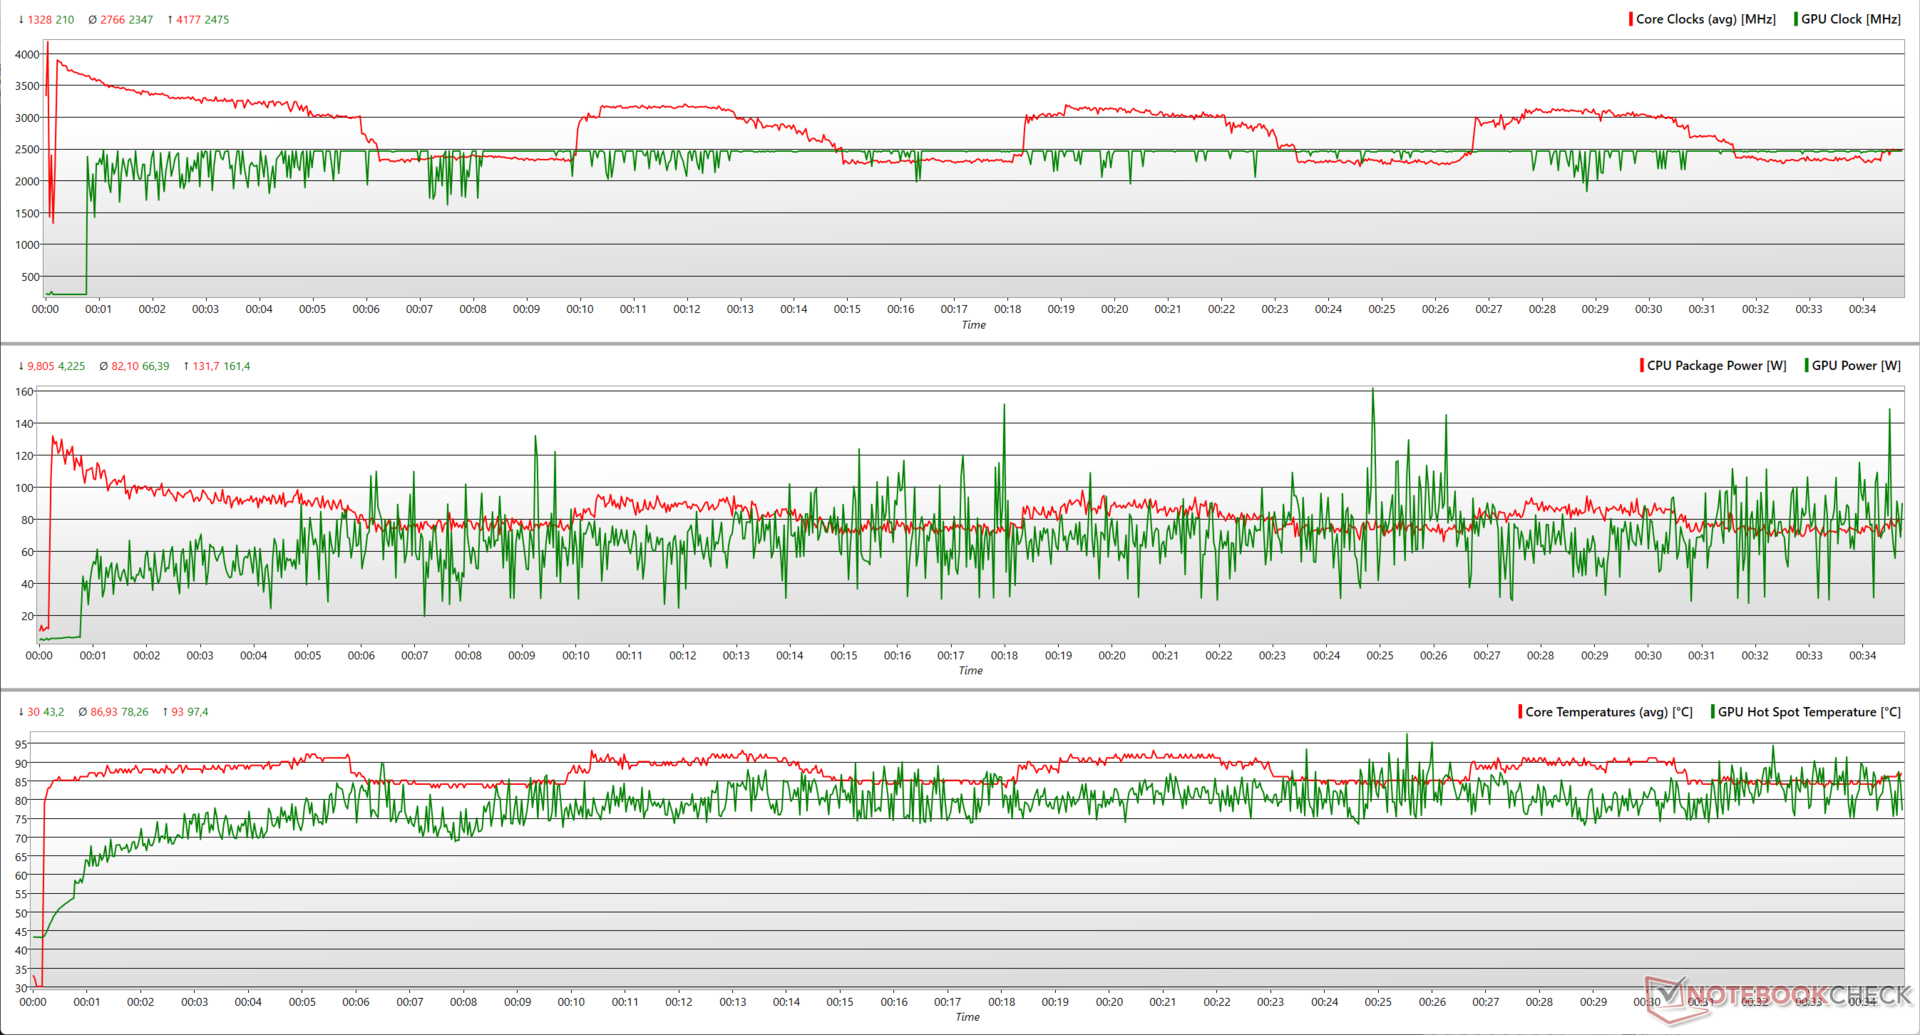Click the maximum arrow icon in clocks chart
Viewport: 1920px width, 1035px height.
pos(170,20)
